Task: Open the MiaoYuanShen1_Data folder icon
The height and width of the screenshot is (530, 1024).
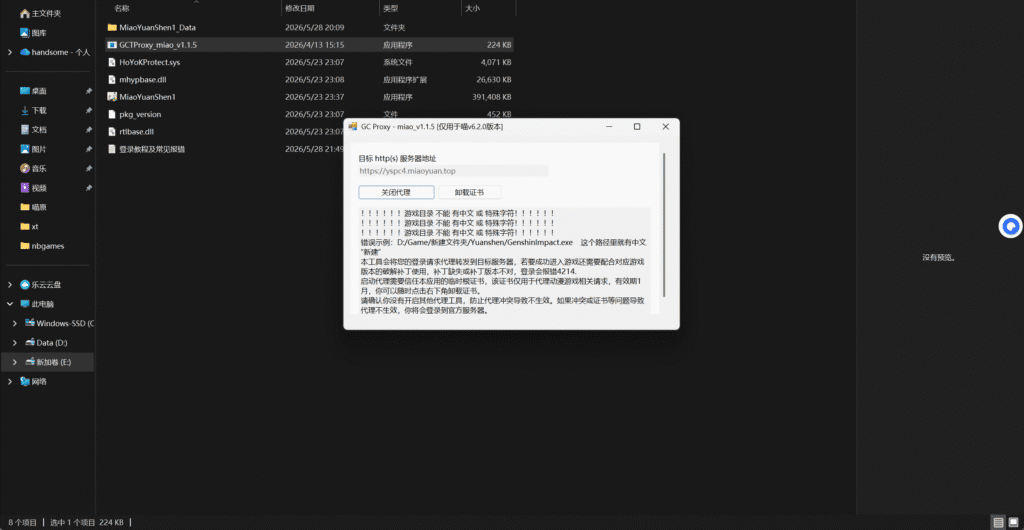Action: coord(112,27)
